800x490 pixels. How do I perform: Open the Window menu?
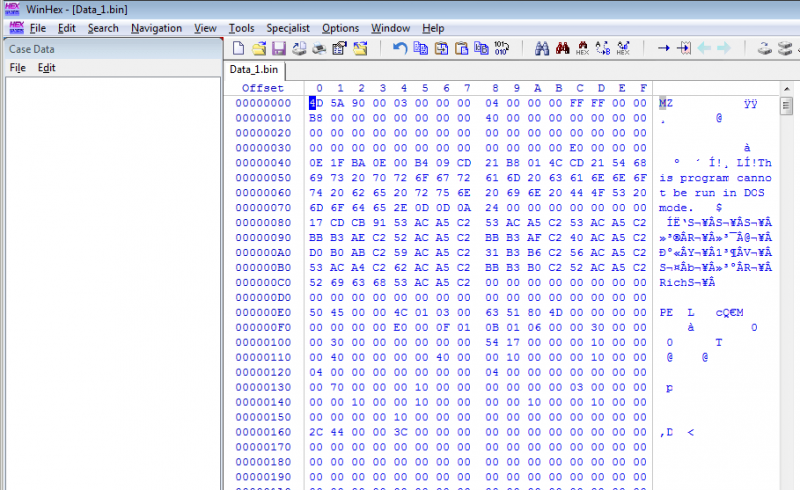pos(390,28)
